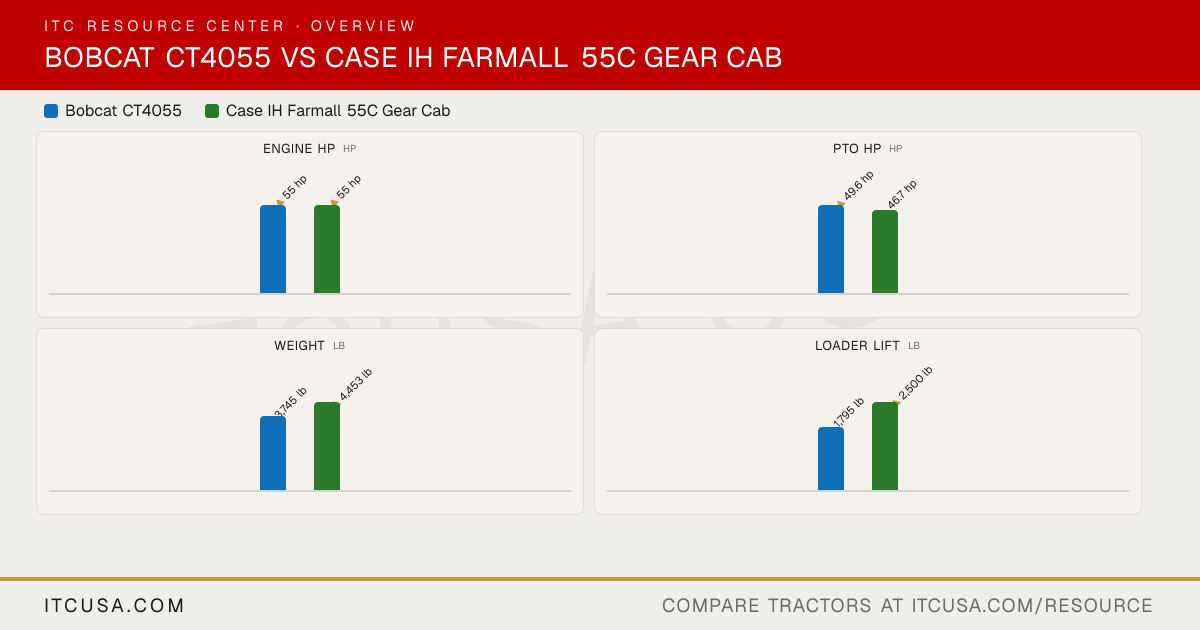Click the green 2,500 lb Loader Lift bar
This screenshot has height=630, width=1200.
pyautogui.click(x=885, y=446)
